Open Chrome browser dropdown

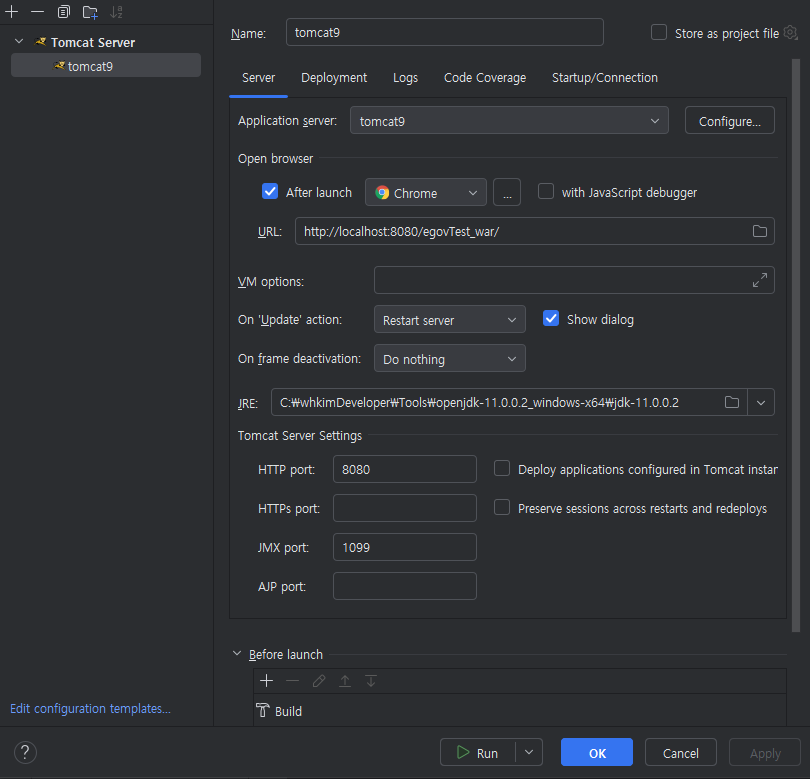(x=426, y=192)
